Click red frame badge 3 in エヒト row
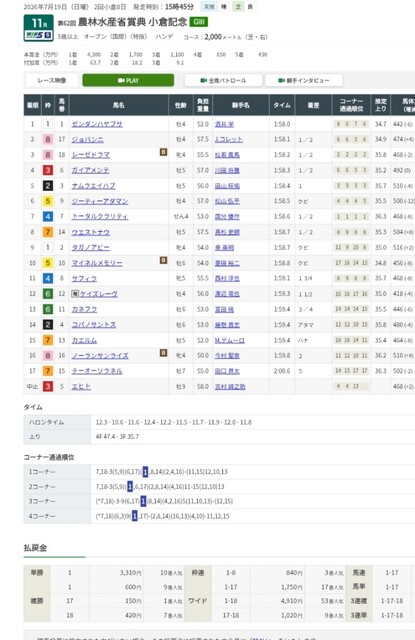415x640 pixels. [x=48, y=387]
